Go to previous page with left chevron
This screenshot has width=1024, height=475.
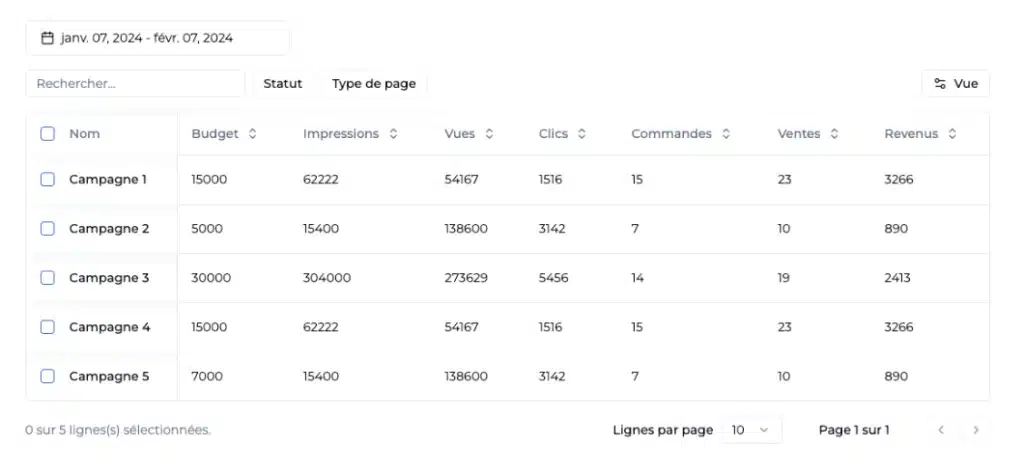(x=941, y=430)
